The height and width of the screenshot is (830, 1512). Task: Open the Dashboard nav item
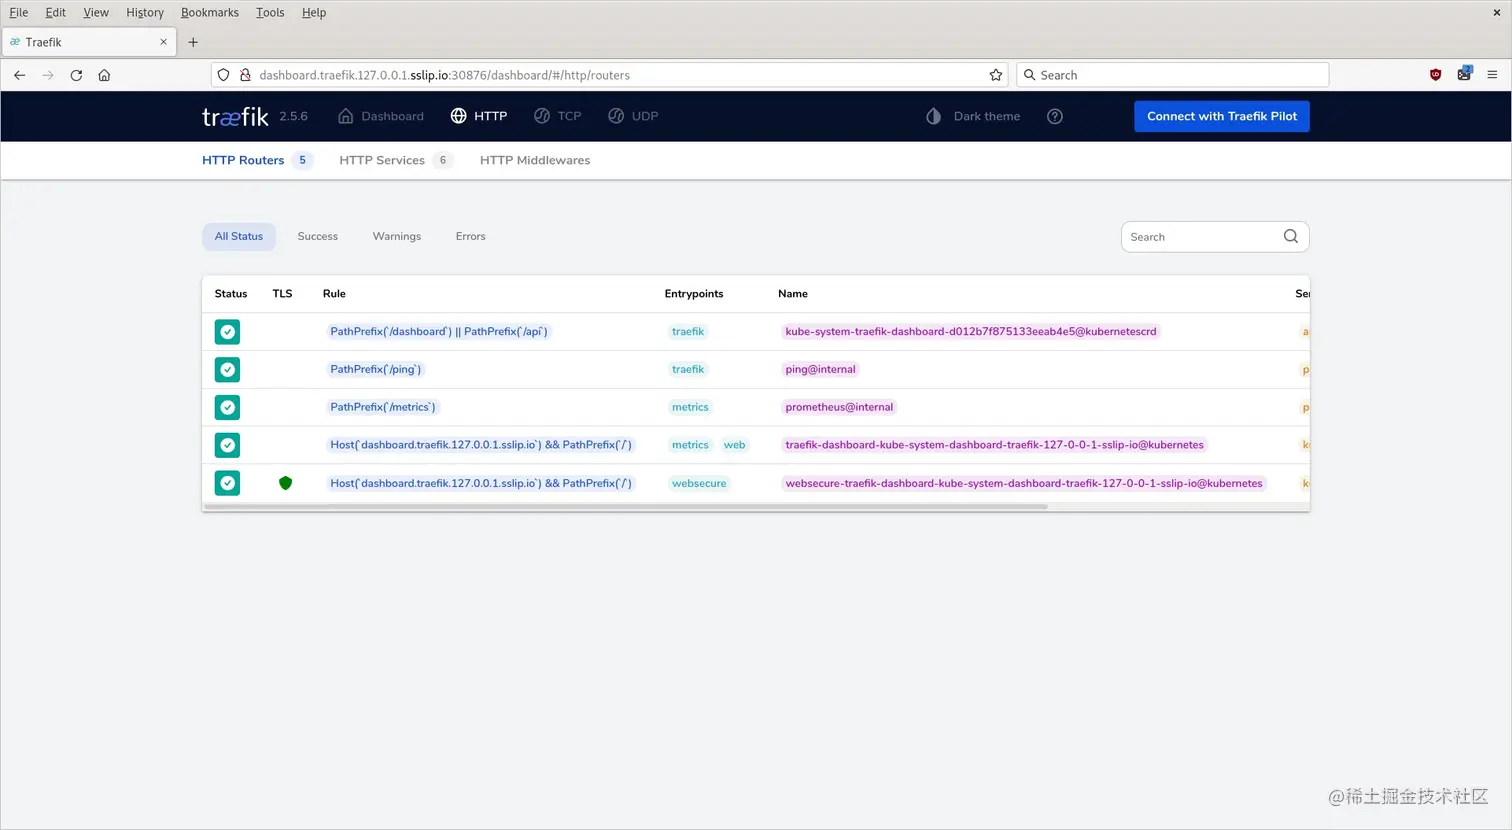[381, 116]
